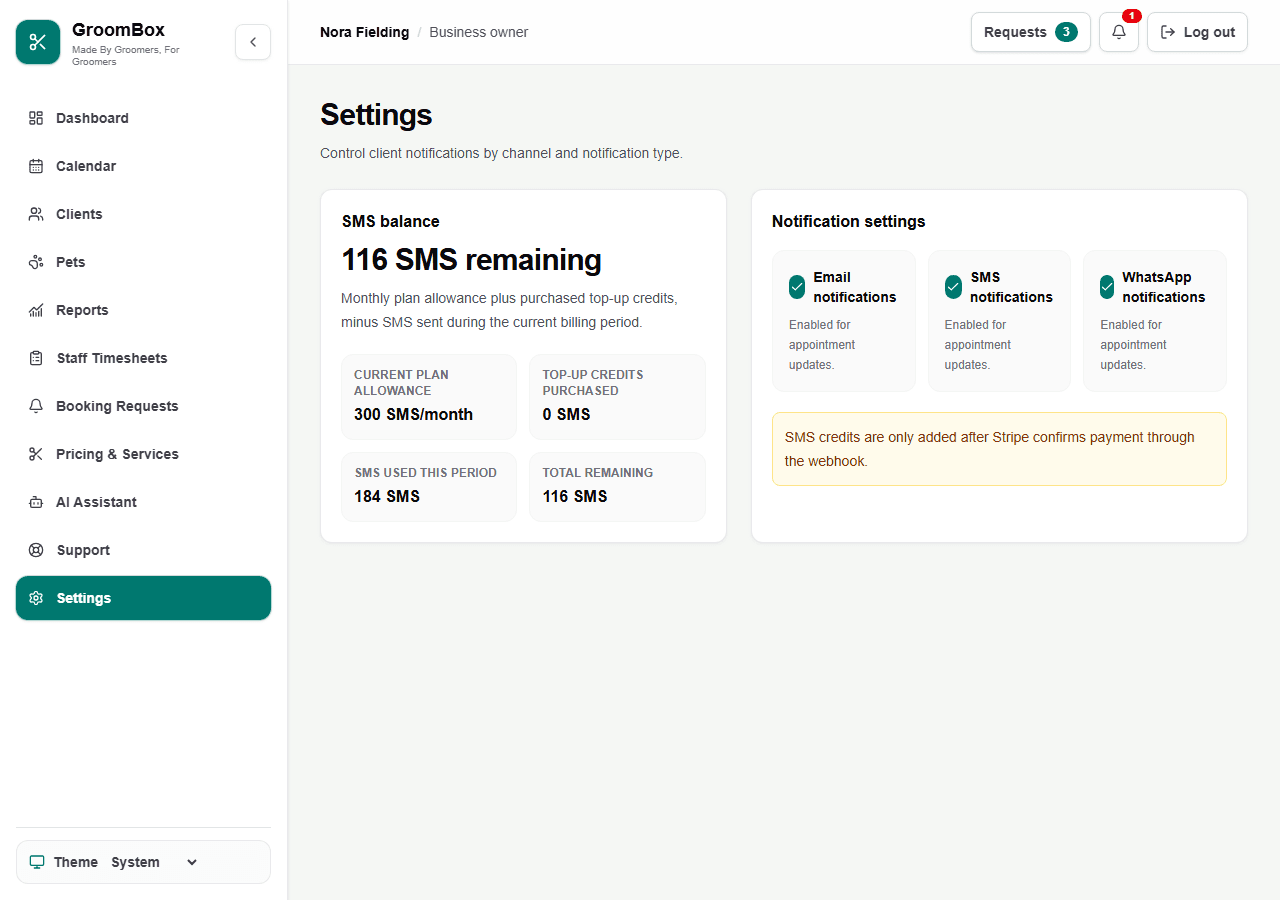Click the AI Assistant robot icon
This screenshot has height=900, width=1280.
(x=36, y=502)
